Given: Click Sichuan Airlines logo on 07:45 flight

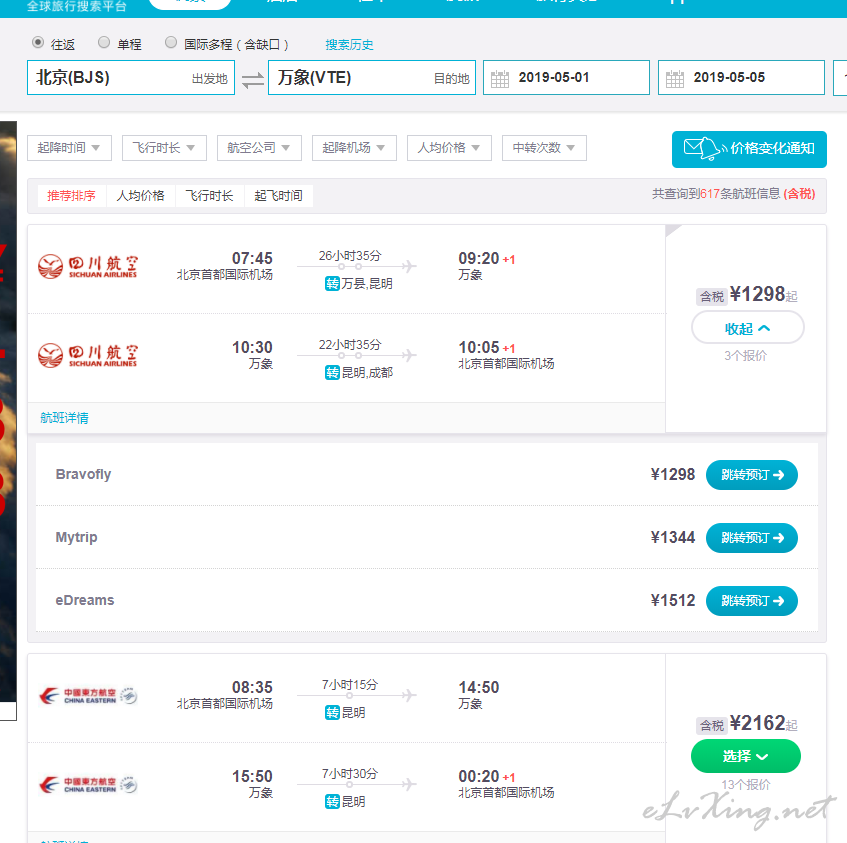Looking at the screenshot, I should pyautogui.click(x=88, y=266).
